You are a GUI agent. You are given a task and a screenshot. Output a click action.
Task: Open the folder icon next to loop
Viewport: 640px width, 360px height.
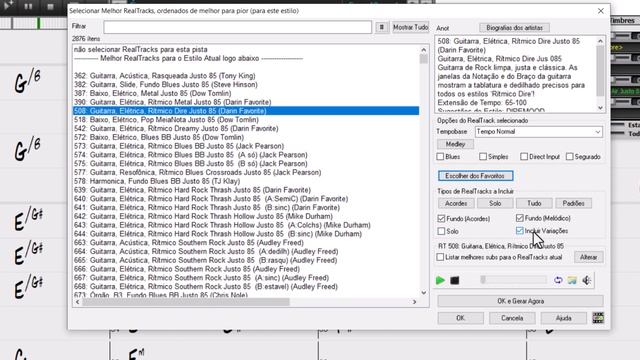coord(572,280)
